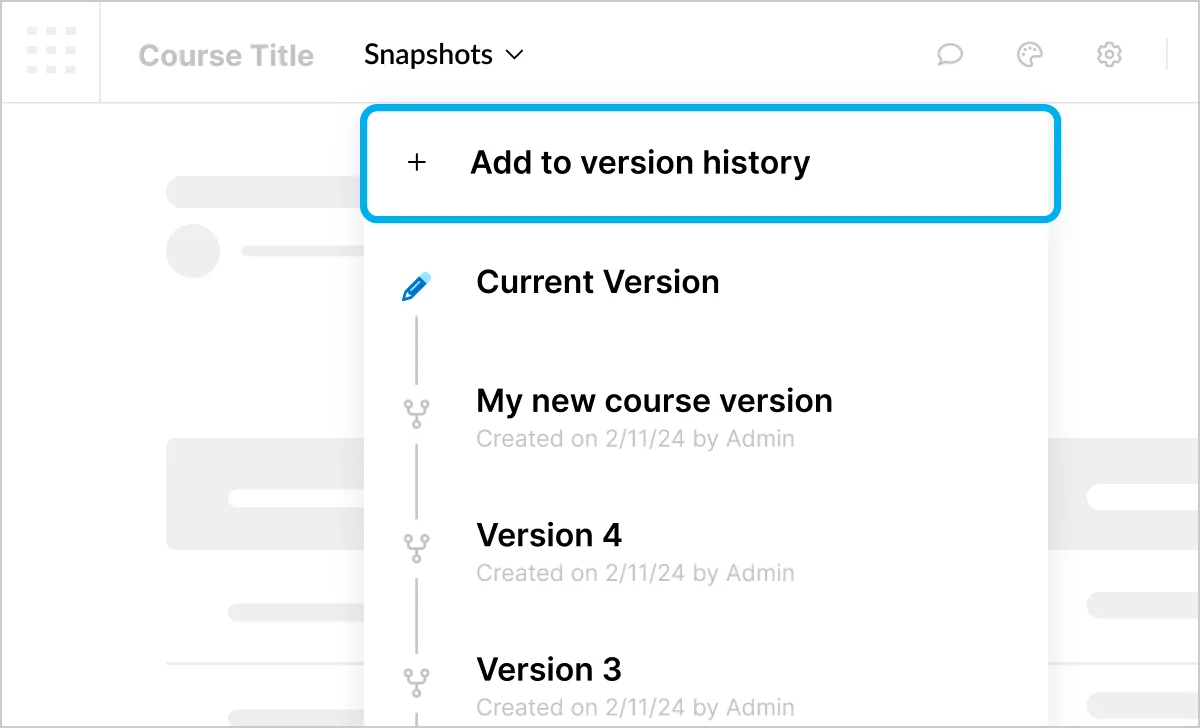The height and width of the screenshot is (728, 1200).
Task: Click the dotted grid app menu icon
Action: click(x=51, y=50)
